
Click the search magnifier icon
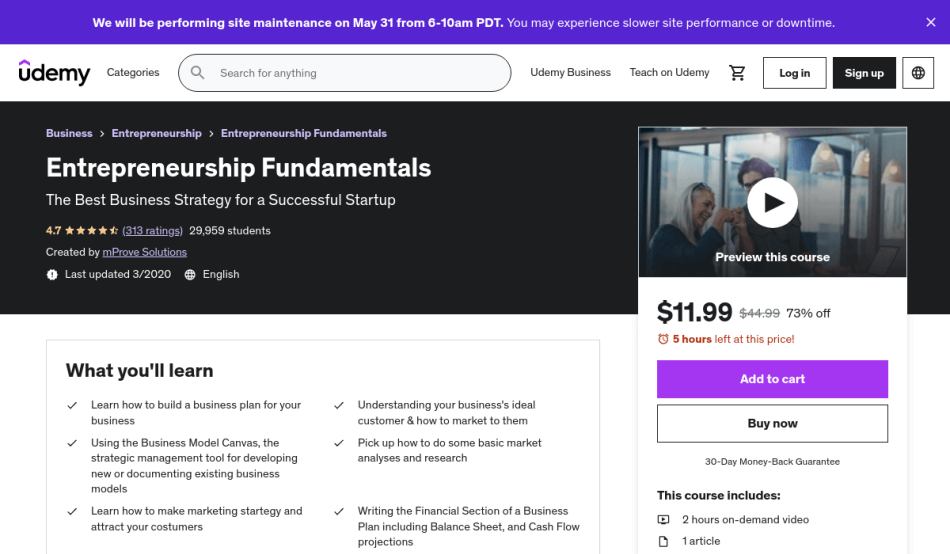(198, 73)
